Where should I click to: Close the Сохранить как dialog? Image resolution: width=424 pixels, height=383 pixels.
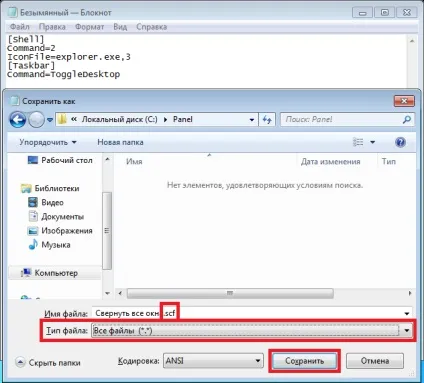pos(404,101)
